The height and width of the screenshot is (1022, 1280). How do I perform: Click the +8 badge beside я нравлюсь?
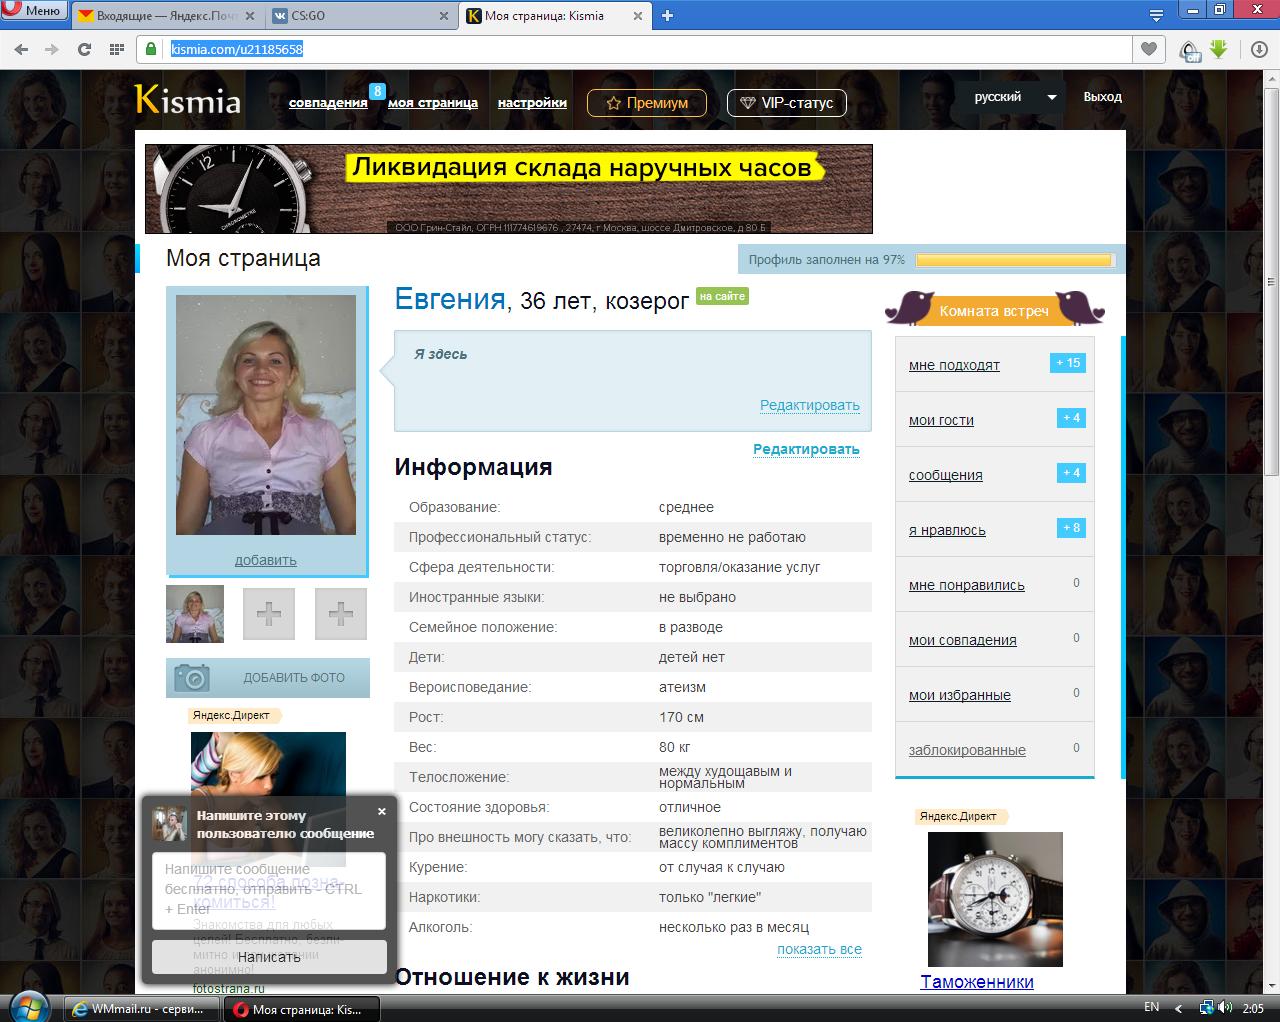1071,528
